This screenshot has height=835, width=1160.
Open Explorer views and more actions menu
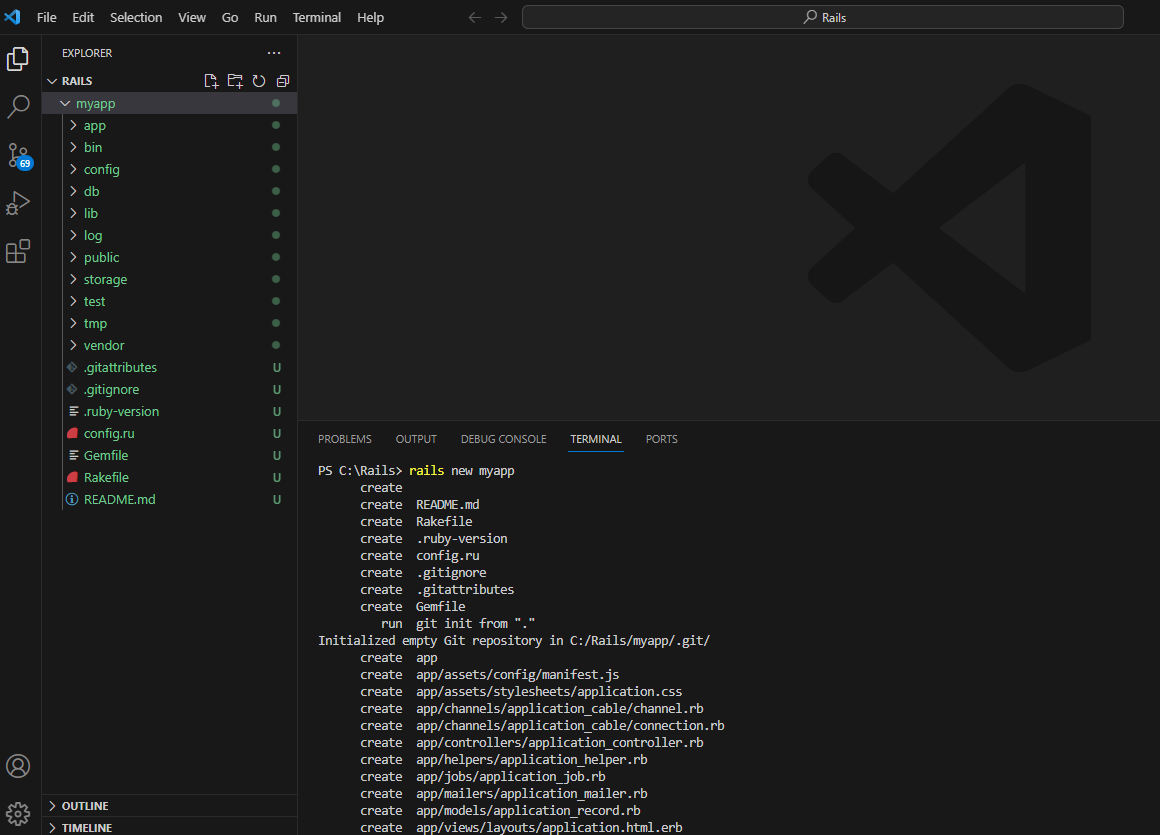pyautogui.click(x=274, y=53)
